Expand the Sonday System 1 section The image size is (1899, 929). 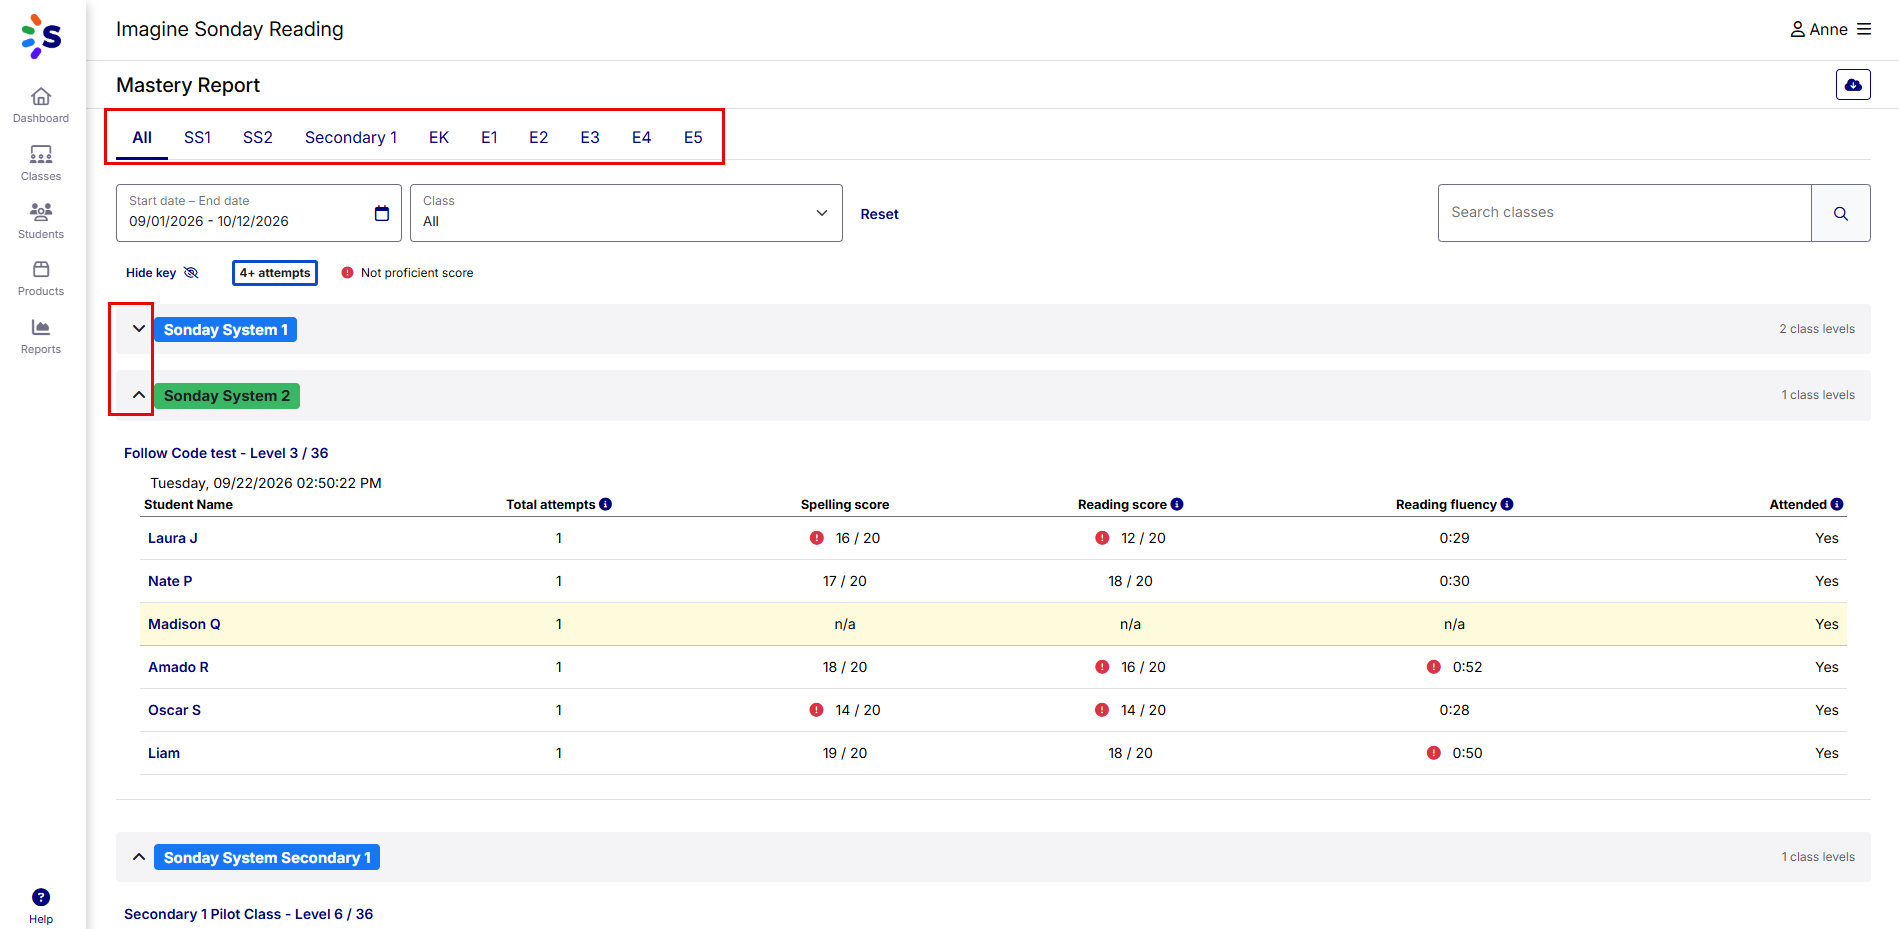(139, 329)
